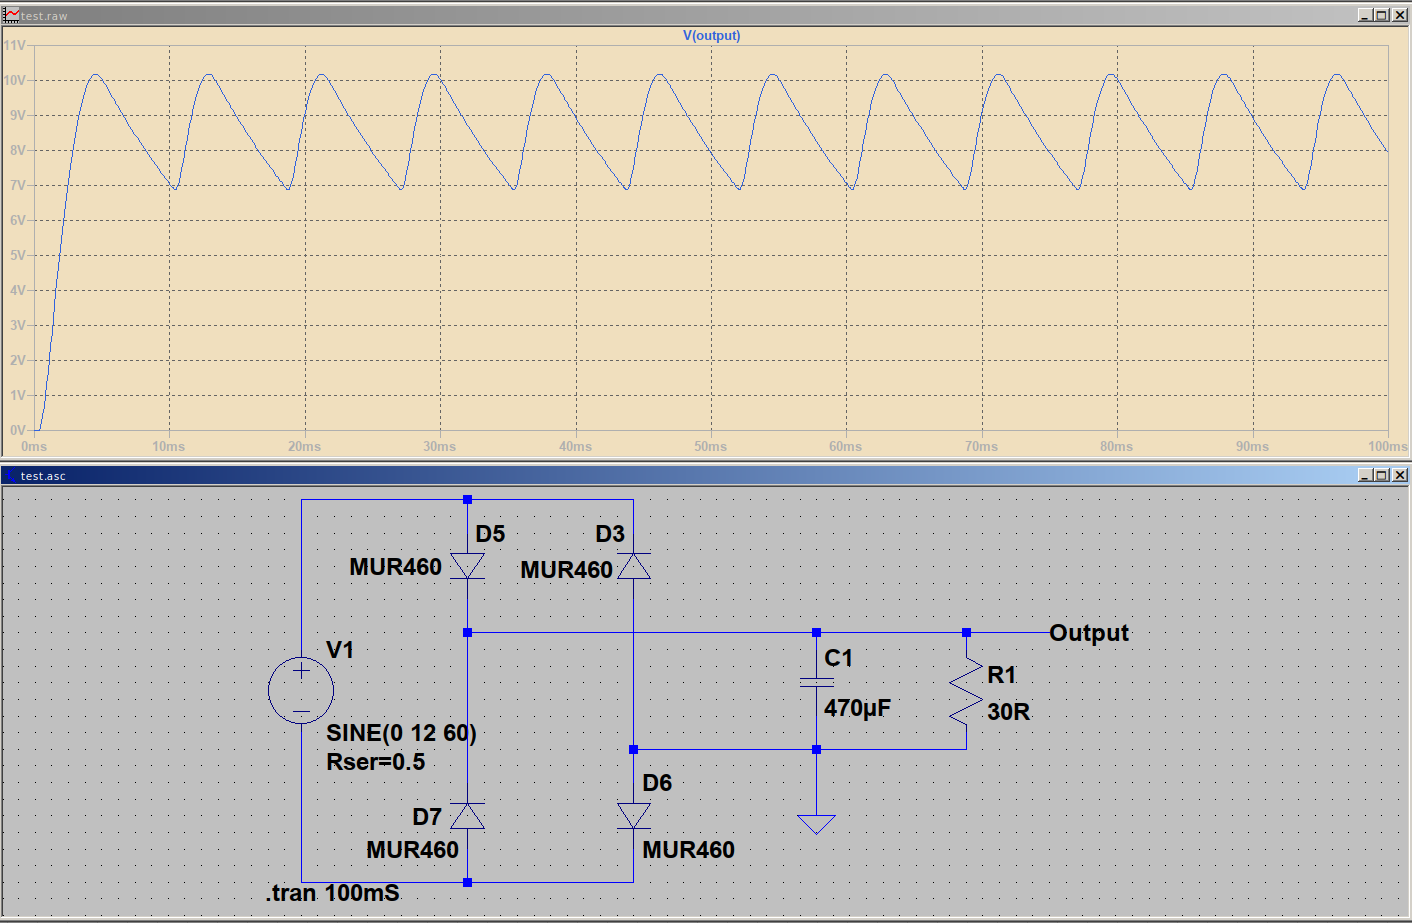Click the 20ms label on time axis

(x=304, y=446)
